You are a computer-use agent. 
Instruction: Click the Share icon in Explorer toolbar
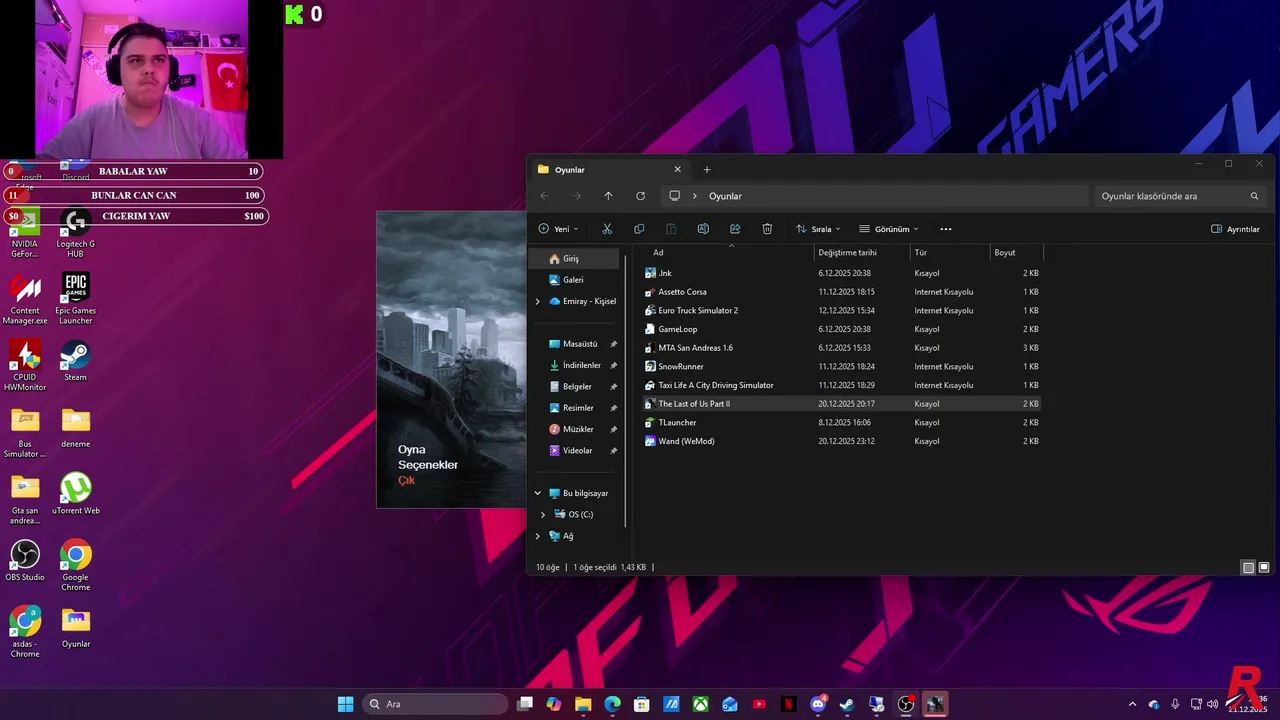pyautogui.click(x=735, y=229)
